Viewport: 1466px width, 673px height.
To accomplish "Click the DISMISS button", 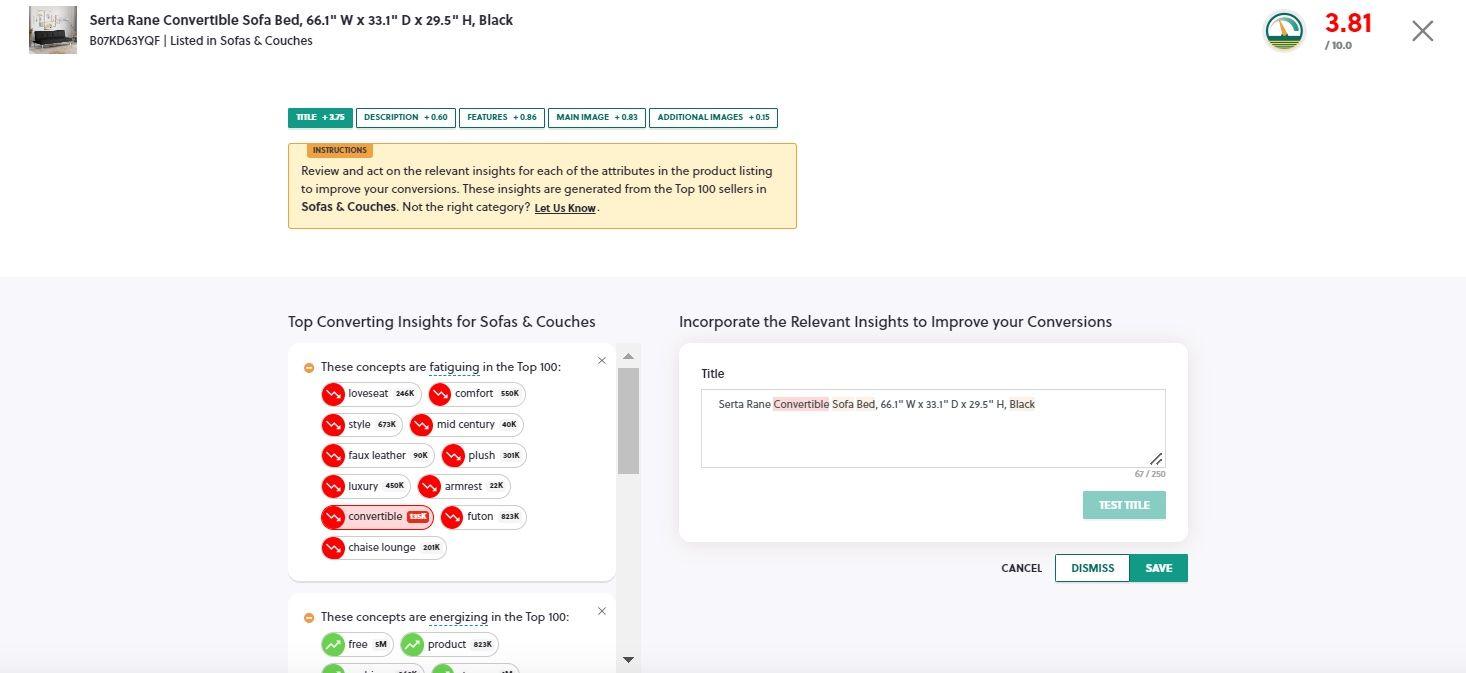I will click(1092, 568).
